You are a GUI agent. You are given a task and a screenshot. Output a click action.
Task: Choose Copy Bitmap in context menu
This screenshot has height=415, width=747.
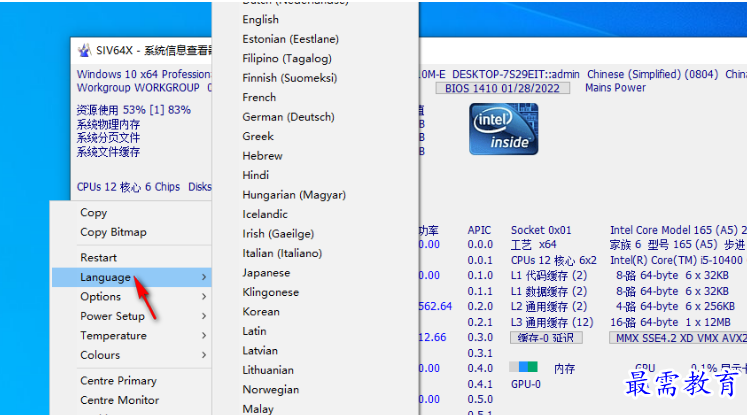tap(113, 232)
